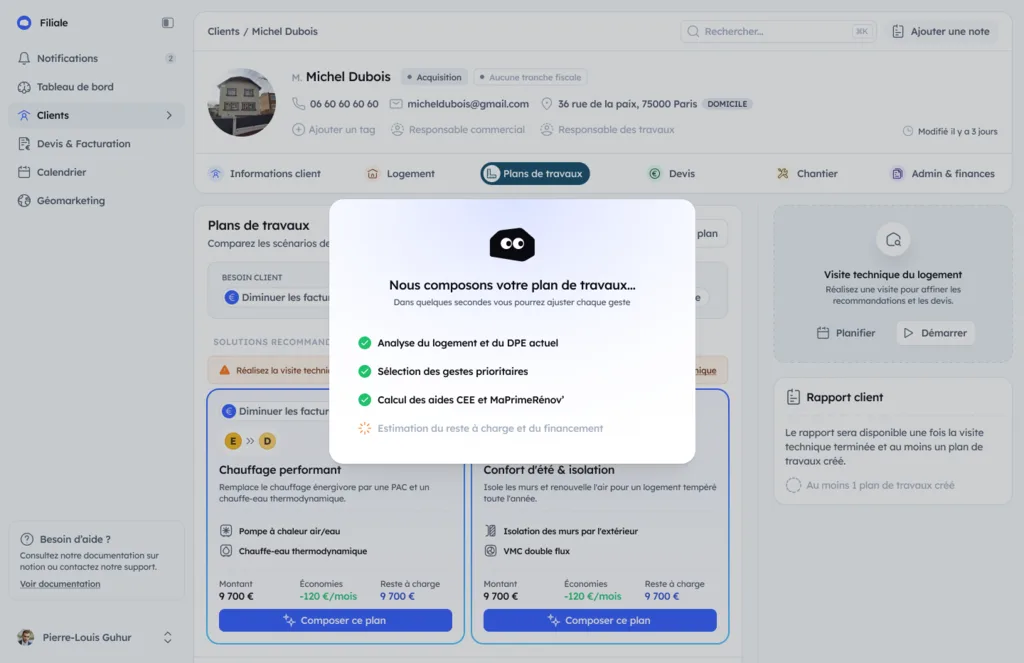This screenshot has width=1024, height=663.
Task: Click Michel Dubois's house profile photo
Action: [x=242, y=103]
